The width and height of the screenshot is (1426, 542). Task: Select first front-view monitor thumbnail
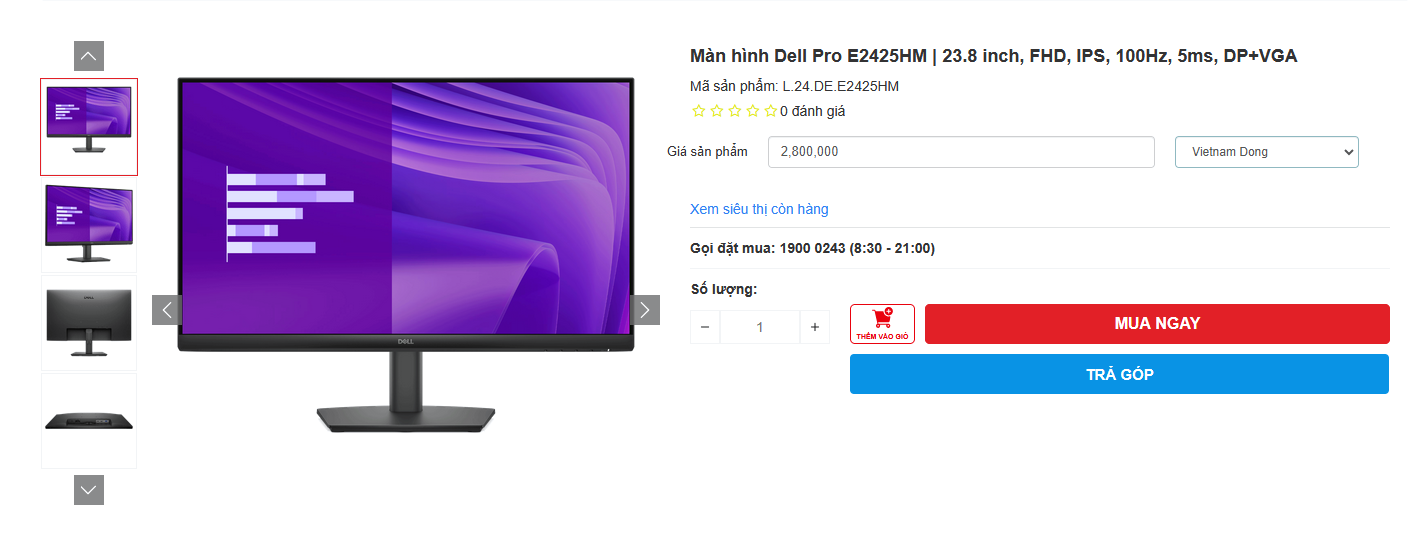(x=89, y=127)
